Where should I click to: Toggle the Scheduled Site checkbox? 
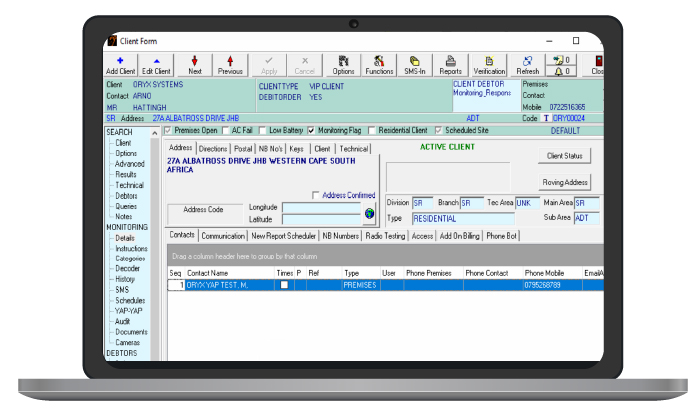[x=438, y=130]
